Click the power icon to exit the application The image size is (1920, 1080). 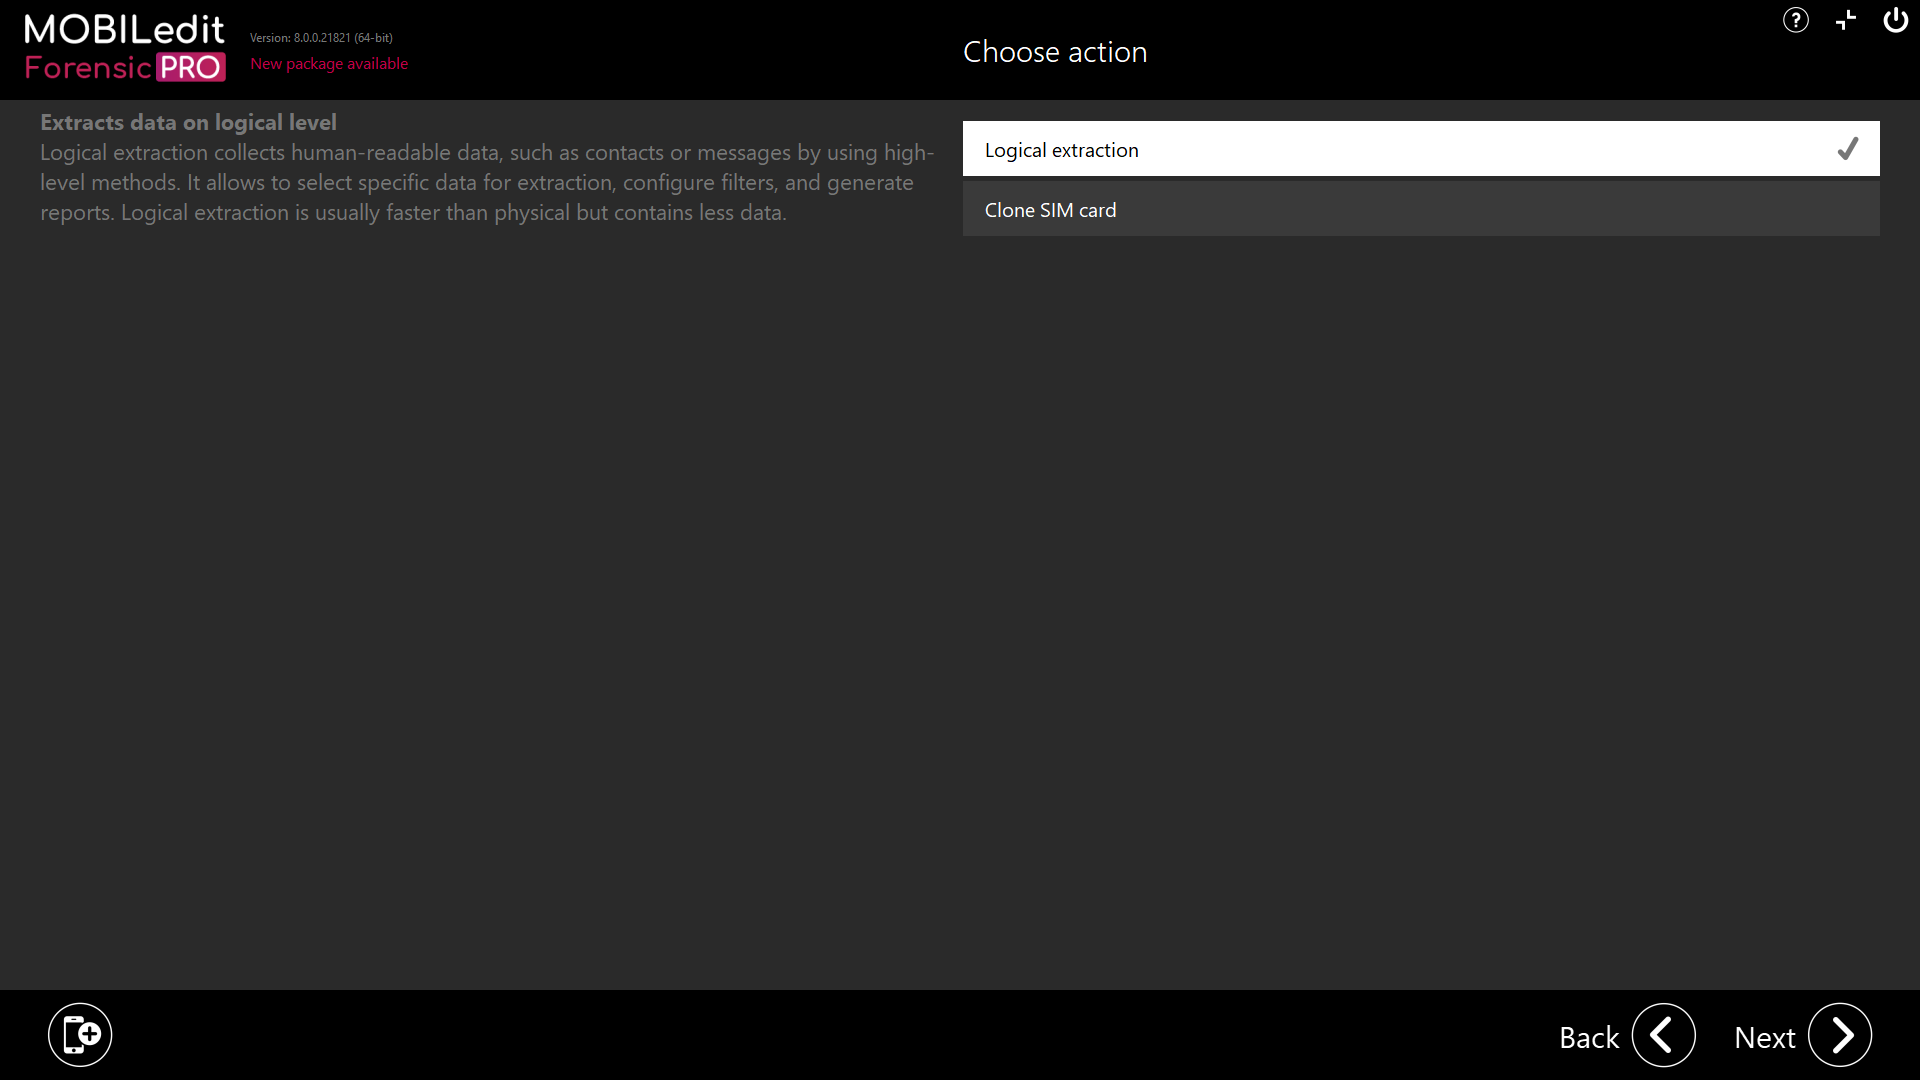point(1895,20)
